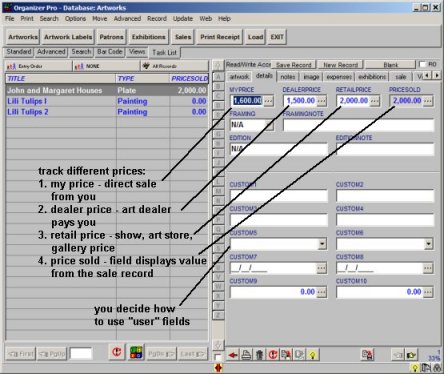Click the yellow light bulb icon in bottom toolbar
The image size is (444, 374).
click(312, 354)
